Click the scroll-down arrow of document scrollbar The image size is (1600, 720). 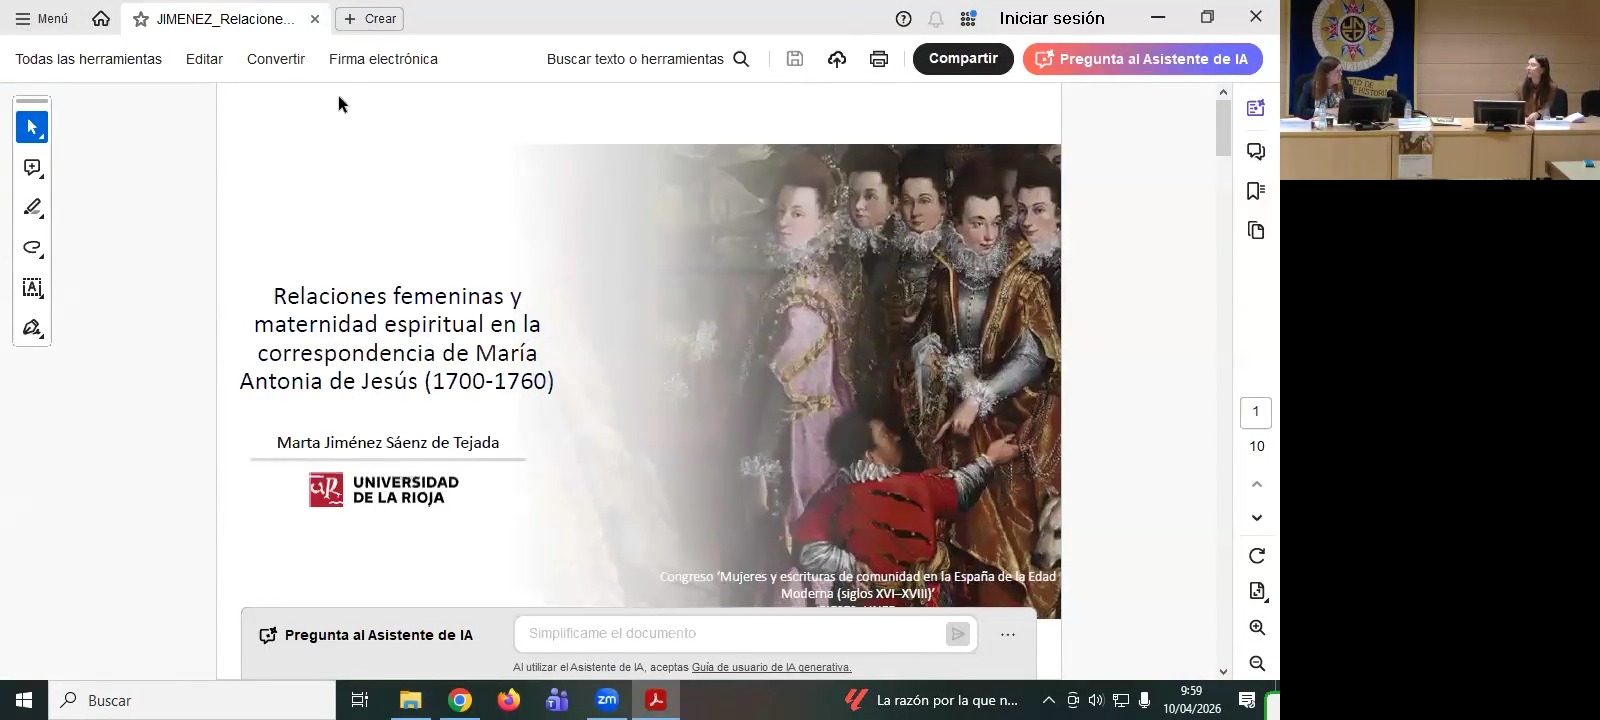[x=1223, y=672]
